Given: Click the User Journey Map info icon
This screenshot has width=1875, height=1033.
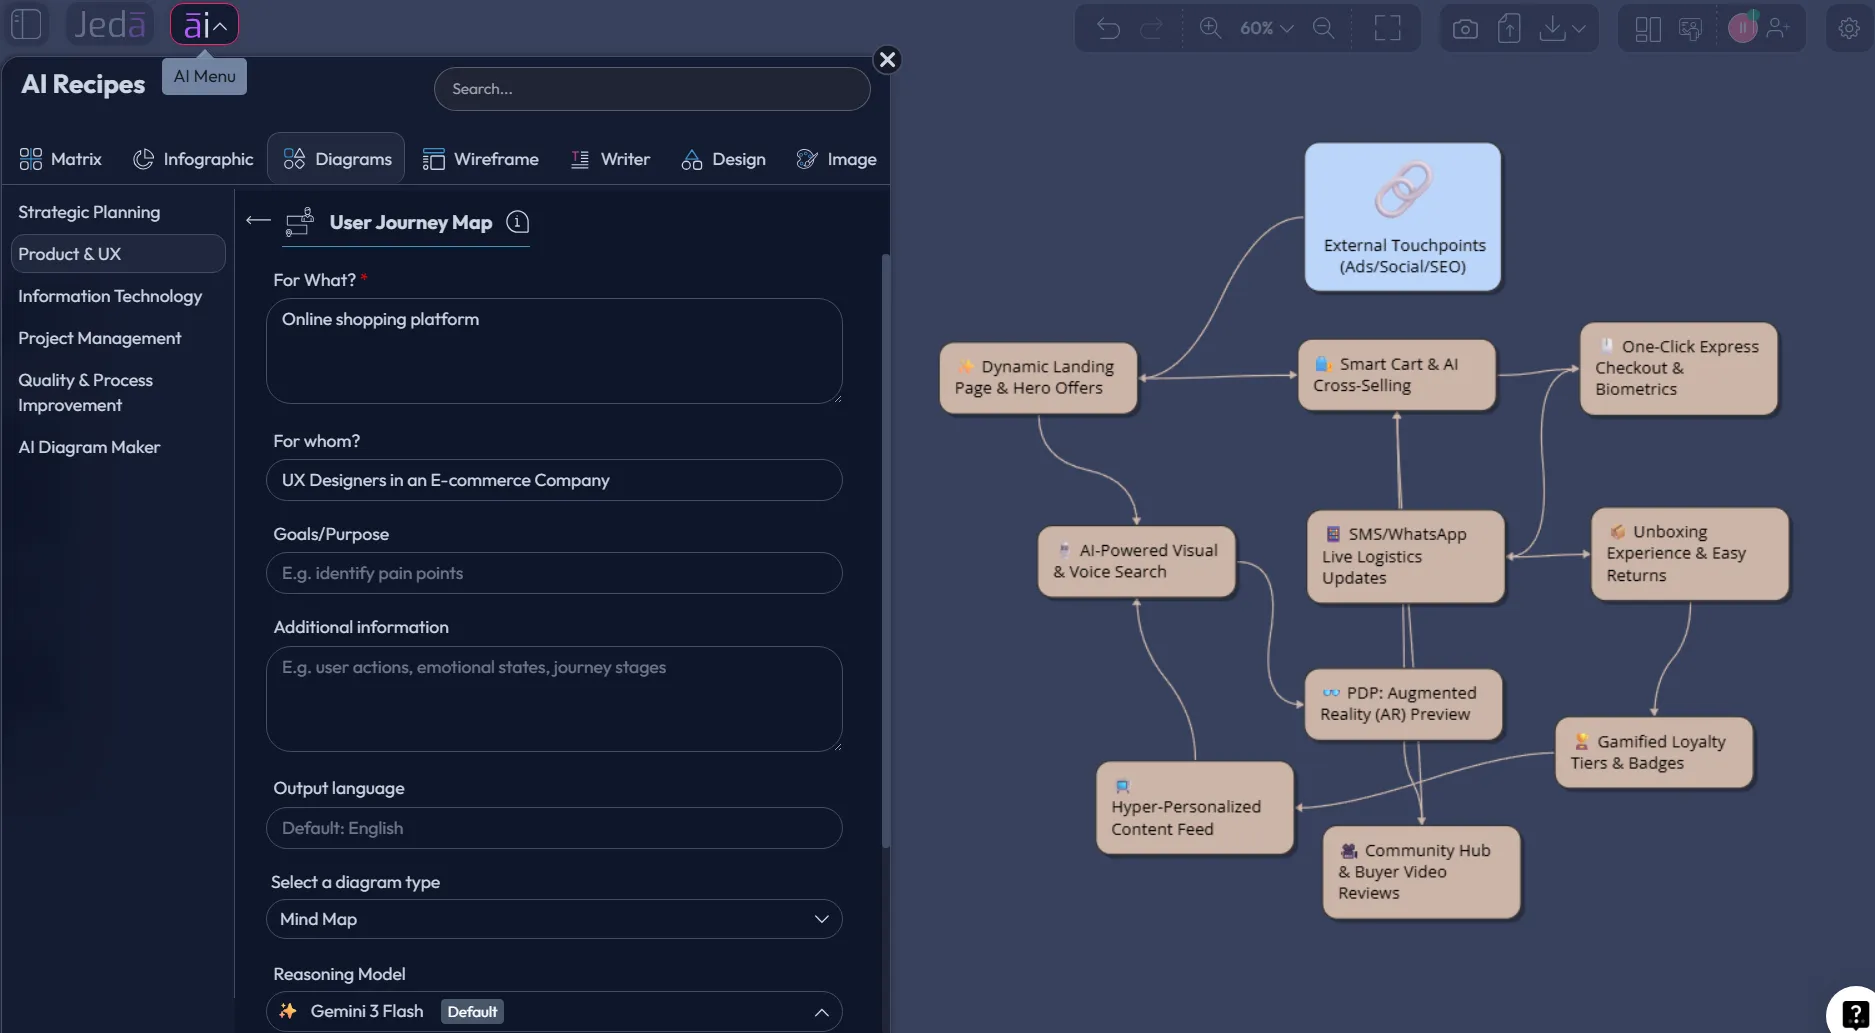Looking at the screenshot, I should pyautogui.click(x=517, y=222).
